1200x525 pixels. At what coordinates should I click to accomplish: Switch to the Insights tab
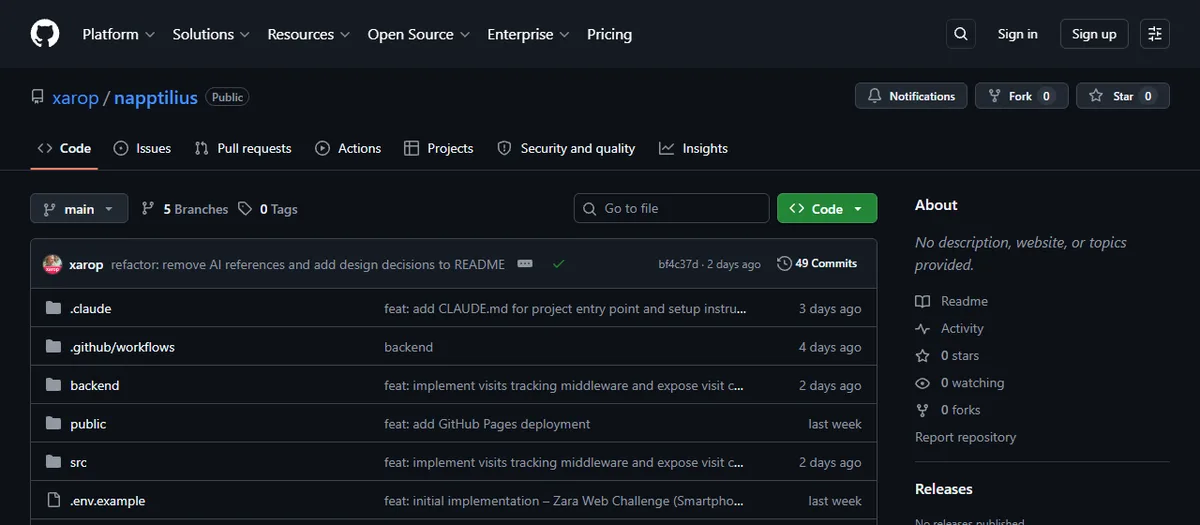pos(693,148)
